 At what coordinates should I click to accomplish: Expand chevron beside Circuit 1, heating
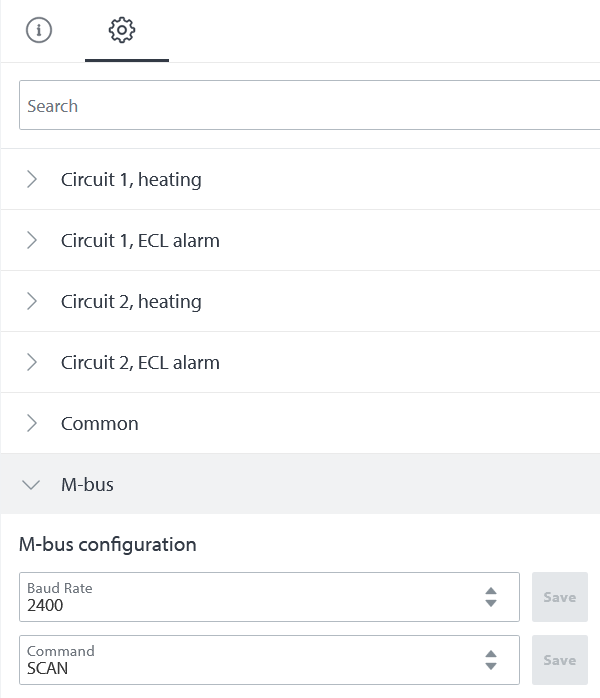32,180
